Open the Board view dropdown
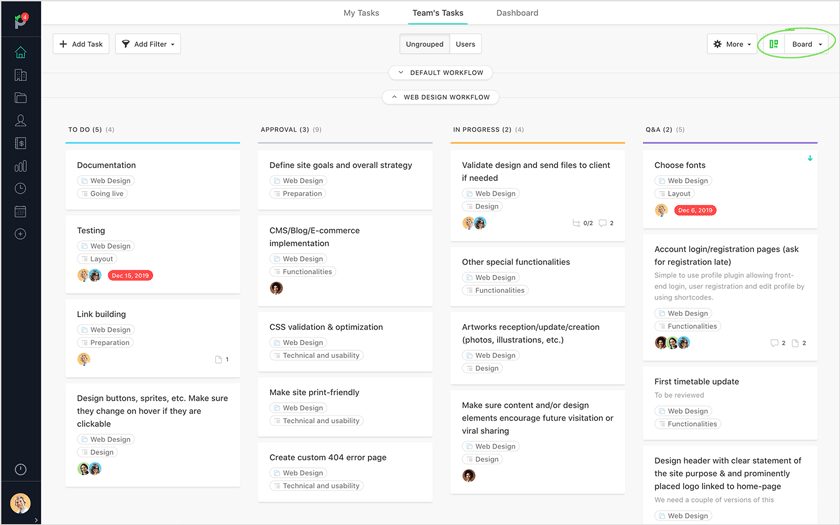Image resolution: width=840 pixels, height=525 pixels. point(807,44)
